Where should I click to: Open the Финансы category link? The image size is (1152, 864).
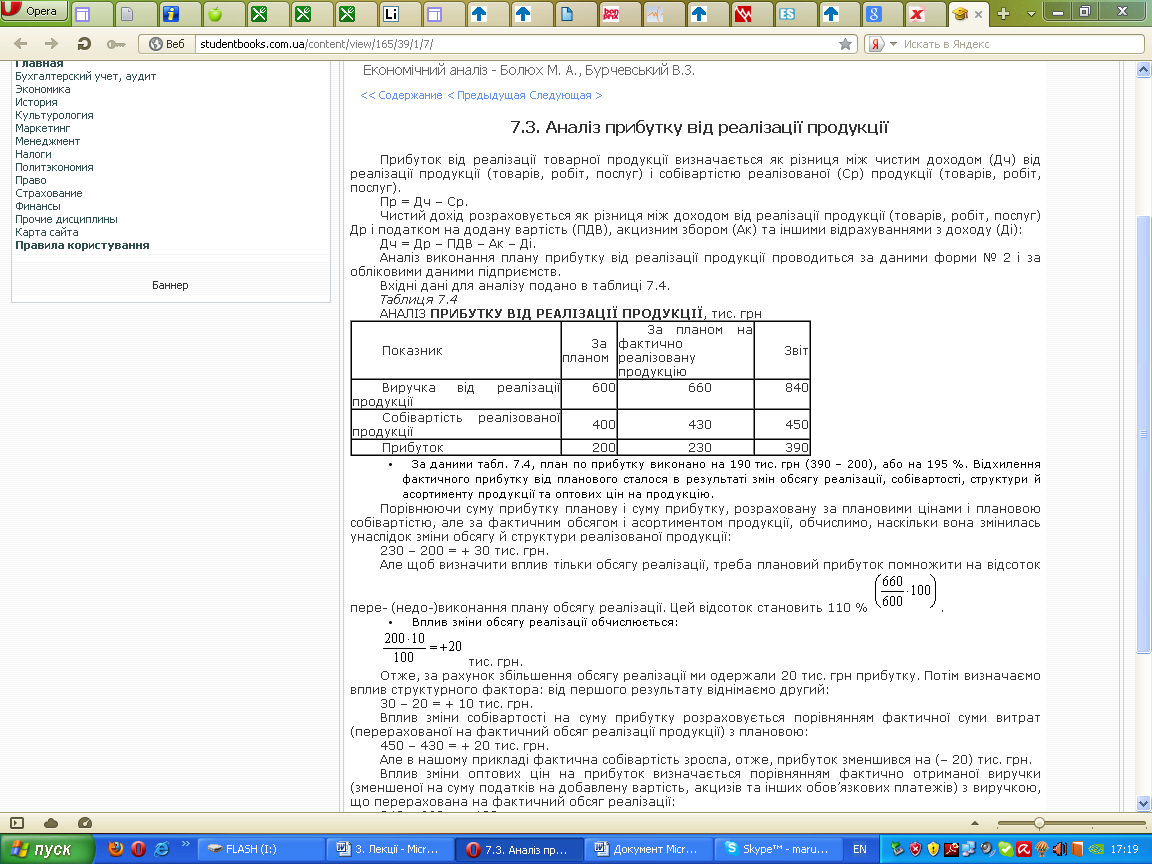click(38, 206)
